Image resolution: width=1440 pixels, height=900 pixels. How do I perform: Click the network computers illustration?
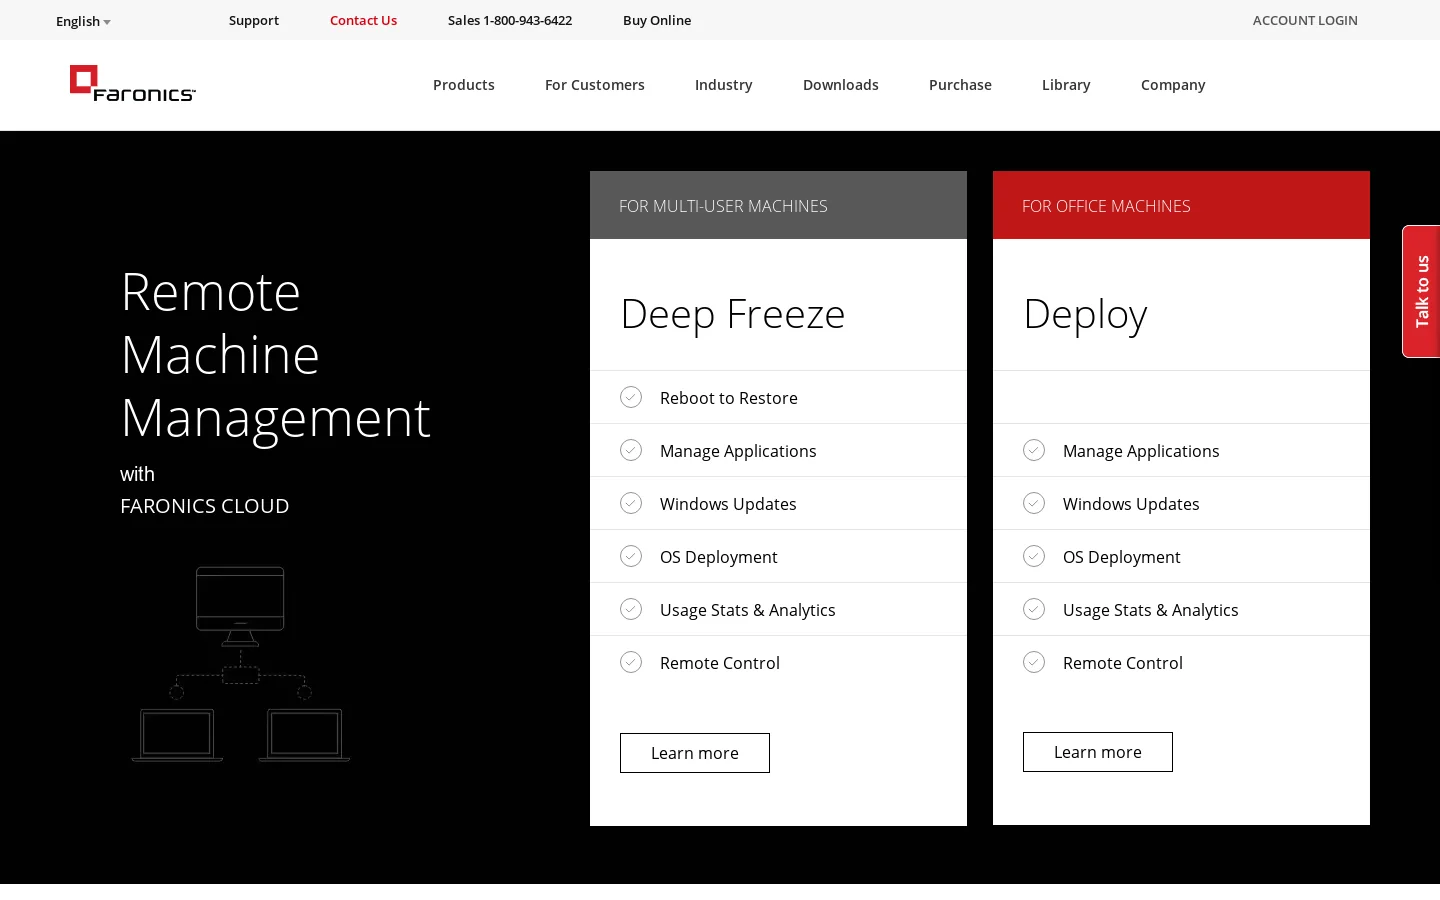[x=241, y=665]
